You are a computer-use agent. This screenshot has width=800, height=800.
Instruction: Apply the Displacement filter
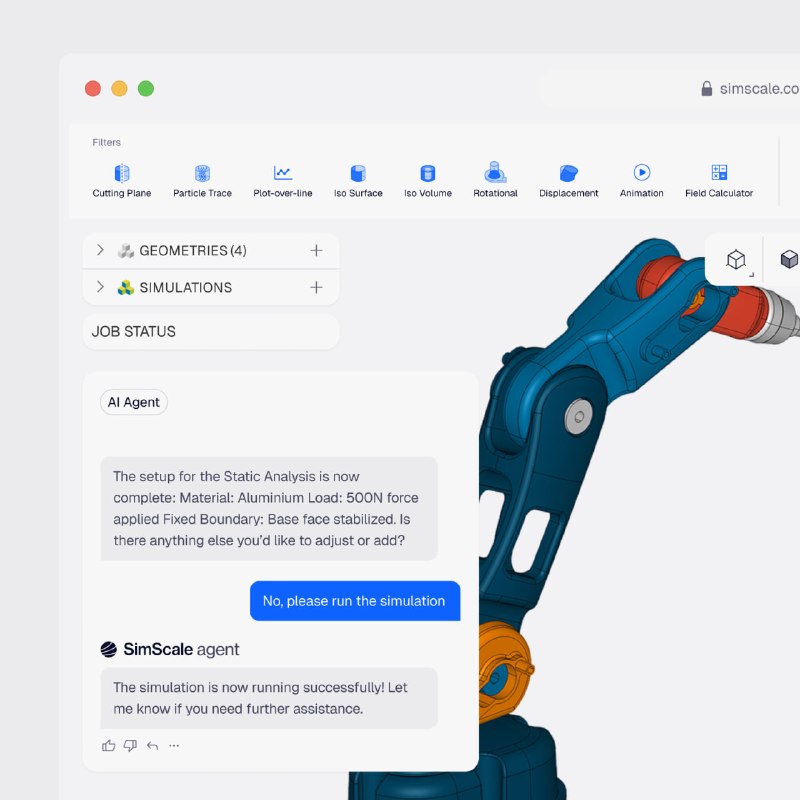568,180
